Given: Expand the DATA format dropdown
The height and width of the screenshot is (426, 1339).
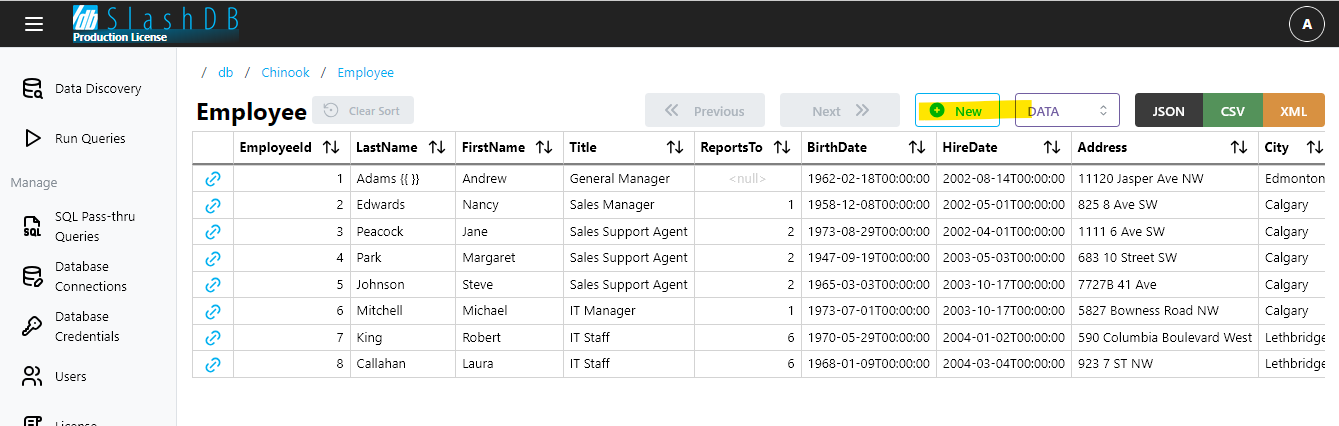Looking at the screenshot, I should pyautogui.click(x=1067, y=111).
